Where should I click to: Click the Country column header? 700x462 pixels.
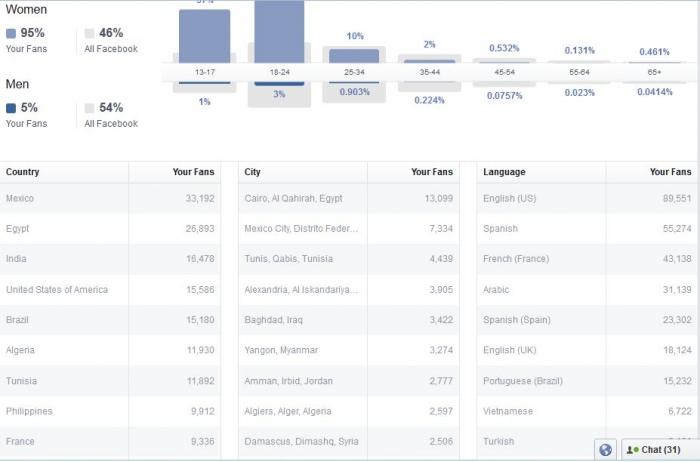click(x=22, y=172)
